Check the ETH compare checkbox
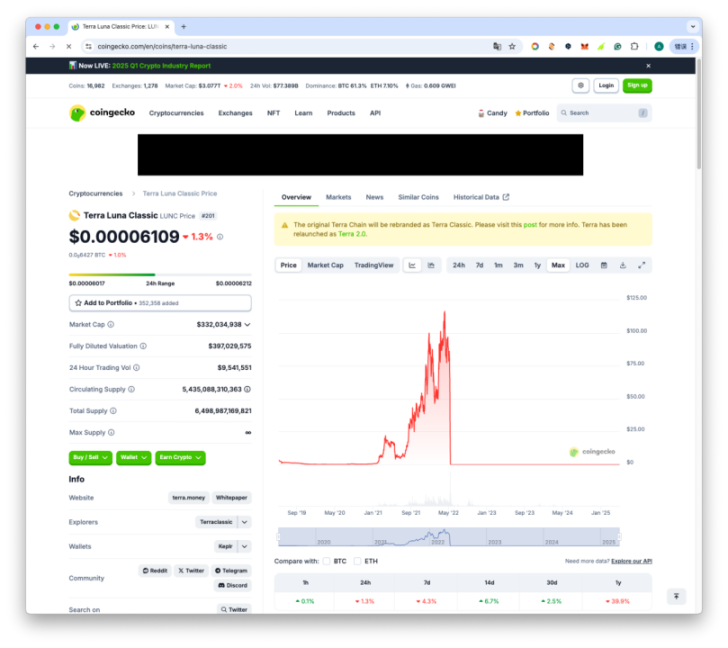The width and height of the screenshot is (728, 648). 358,561
